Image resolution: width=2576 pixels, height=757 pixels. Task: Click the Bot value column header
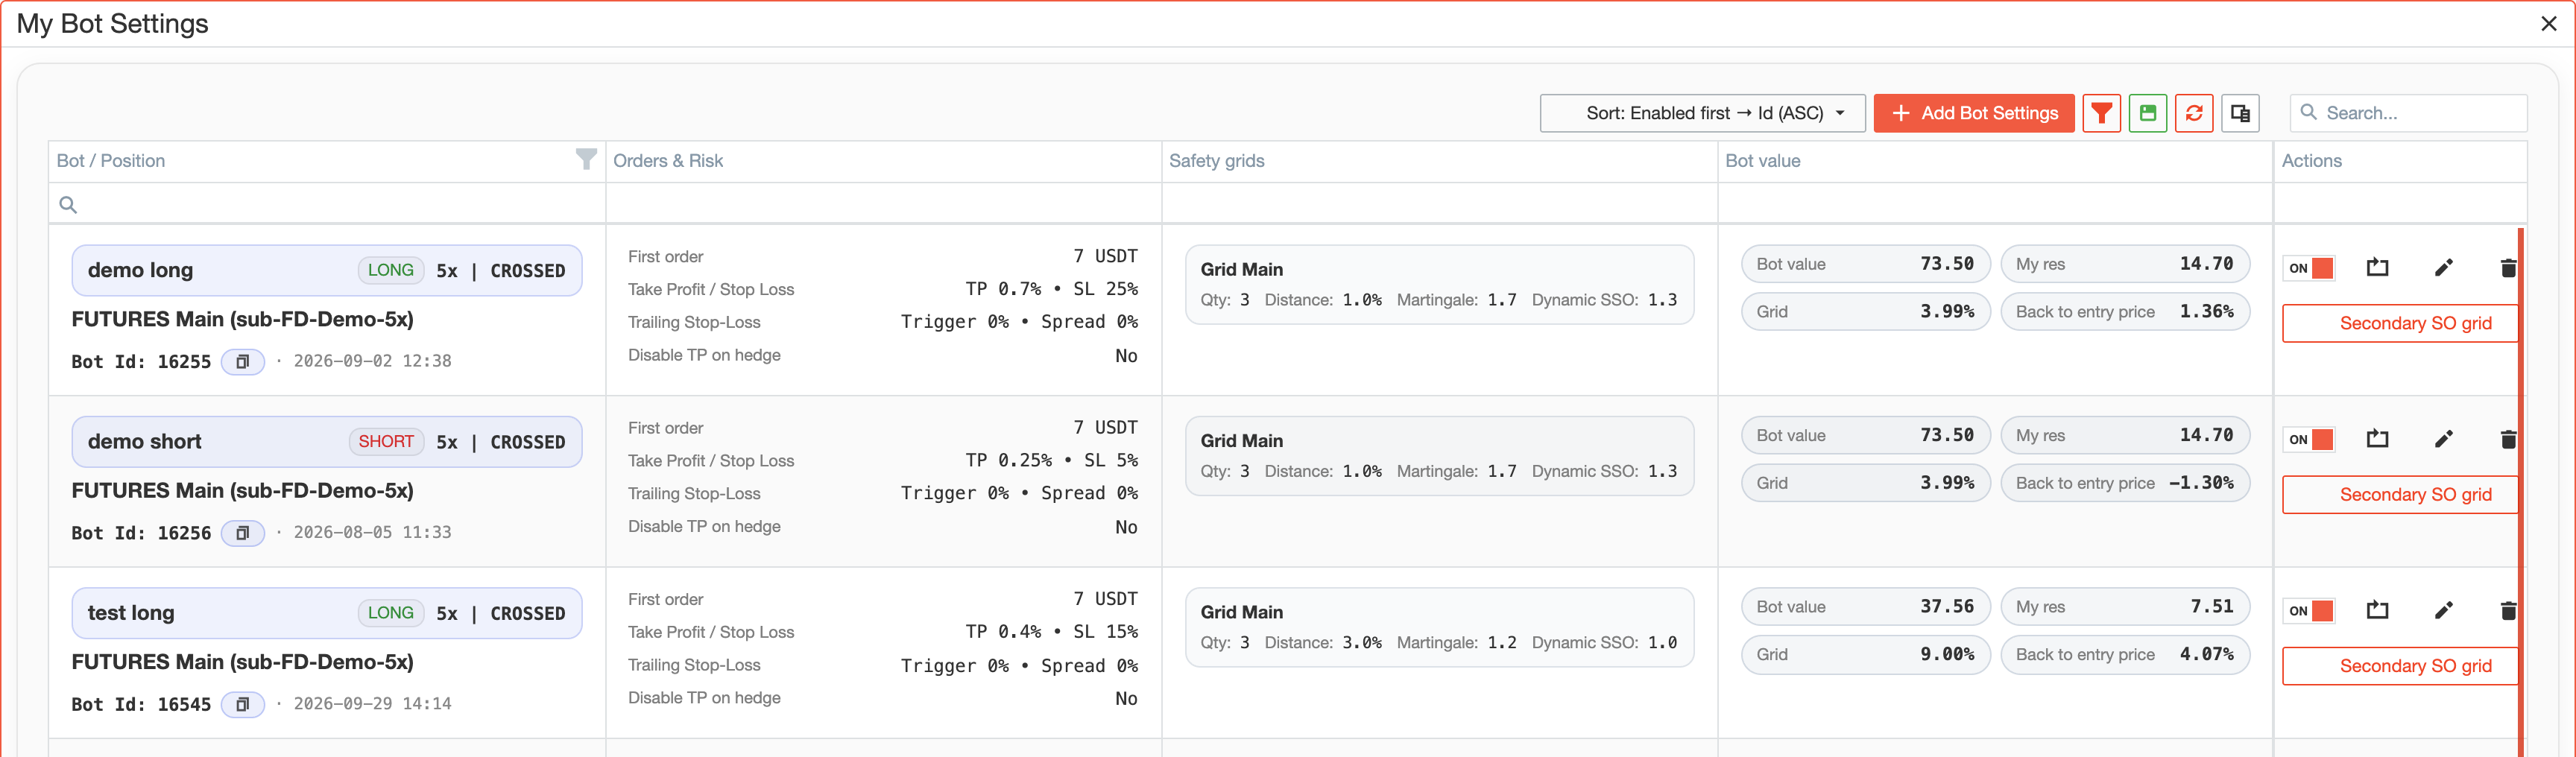[1762, 160]
